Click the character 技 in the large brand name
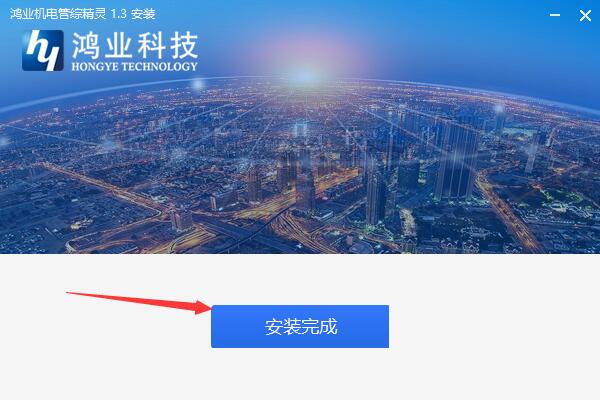Image resolution: width=600 pixels, height=400 pixels. [184, 46]
